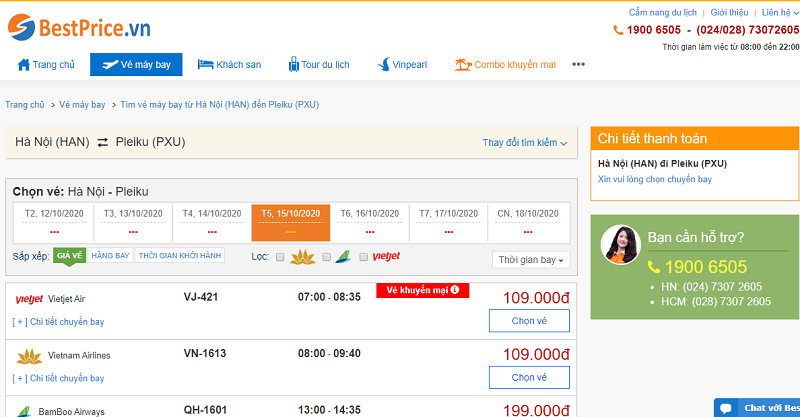Click the luggage icon beside Tour du lịch
800x417 pixels.
(293, 64)
